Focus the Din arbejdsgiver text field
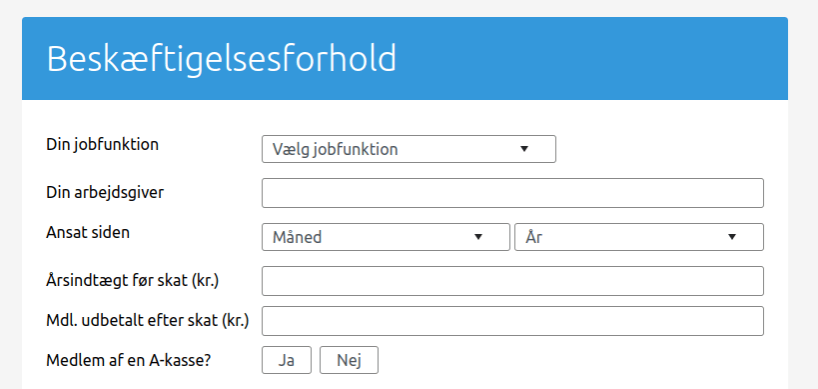This screenshot has height=389, width=818. click(x=513, y=193)
